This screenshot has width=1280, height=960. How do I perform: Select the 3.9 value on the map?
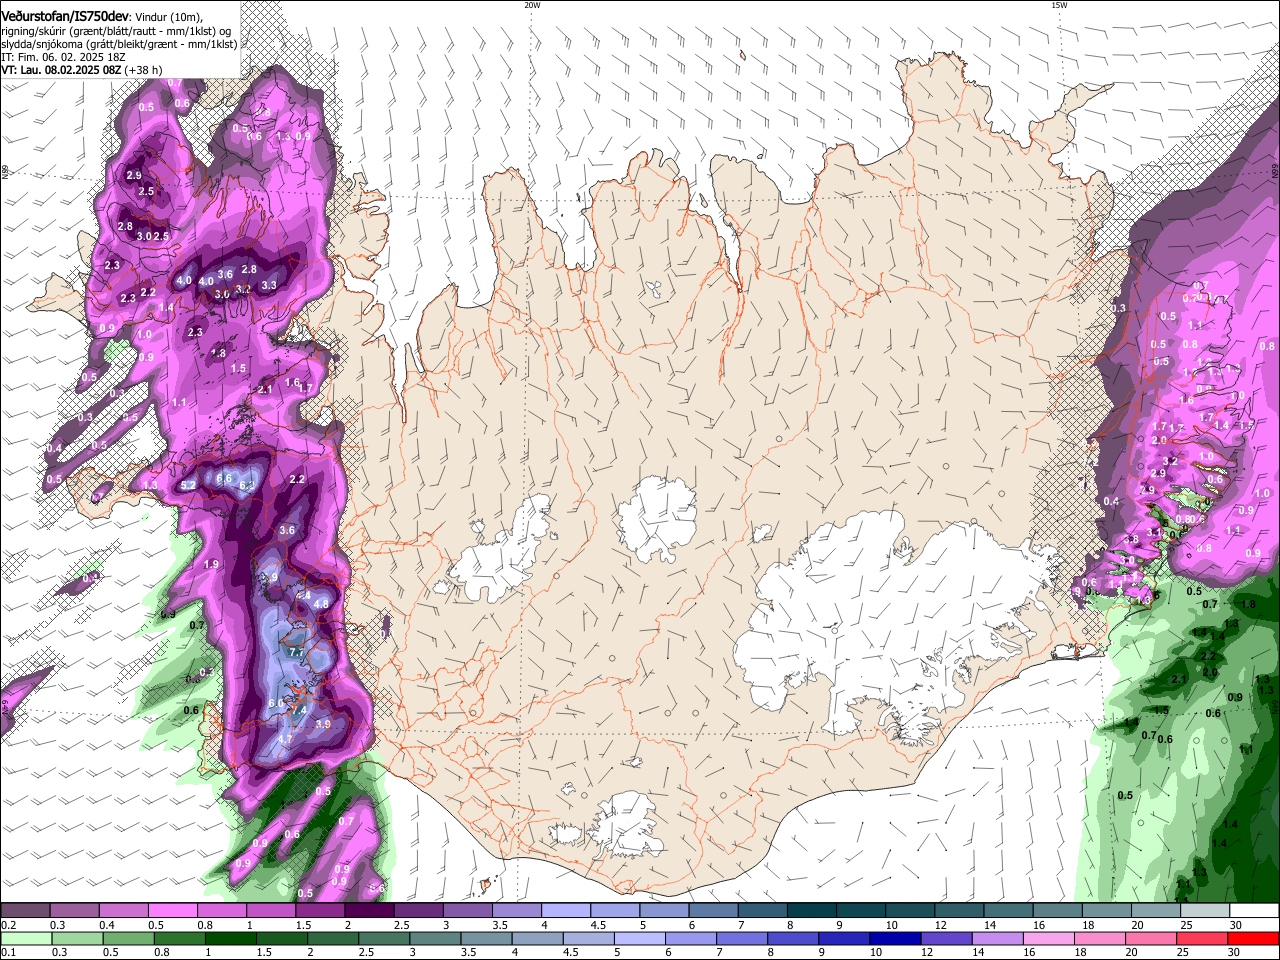pos(323,724)
